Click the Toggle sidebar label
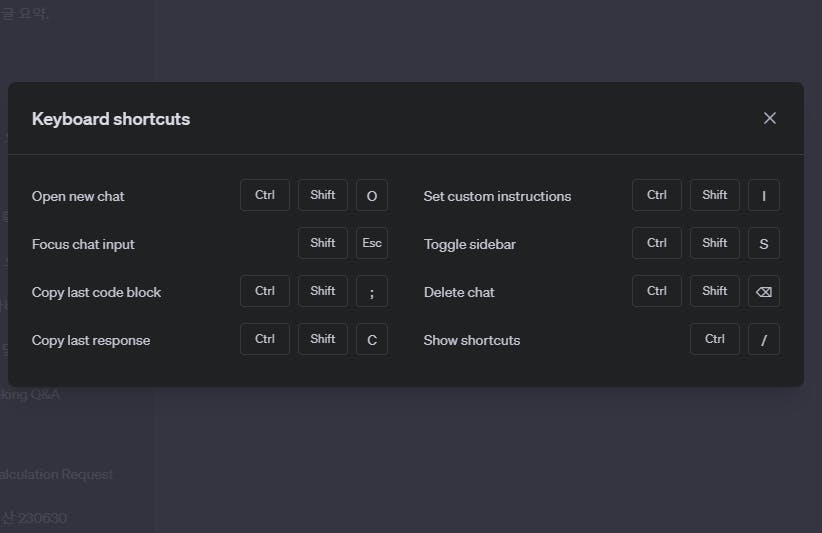Viewport: 822px width, 533px height. tap(469, 244)
